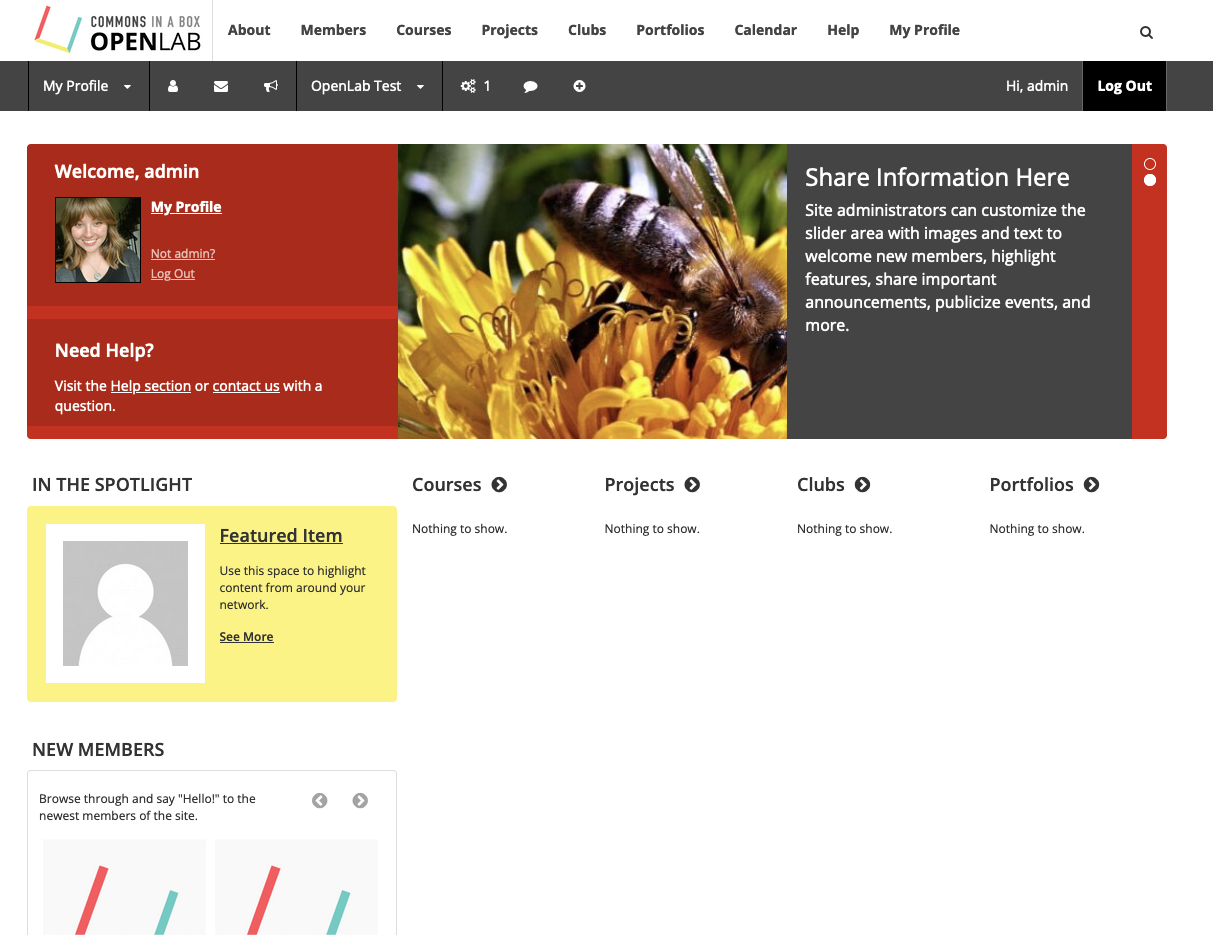This screenshot has height=935, width=1213.
Task: Click the 'NEW MEMBERS' heading
Action: [x=98, y=750]
